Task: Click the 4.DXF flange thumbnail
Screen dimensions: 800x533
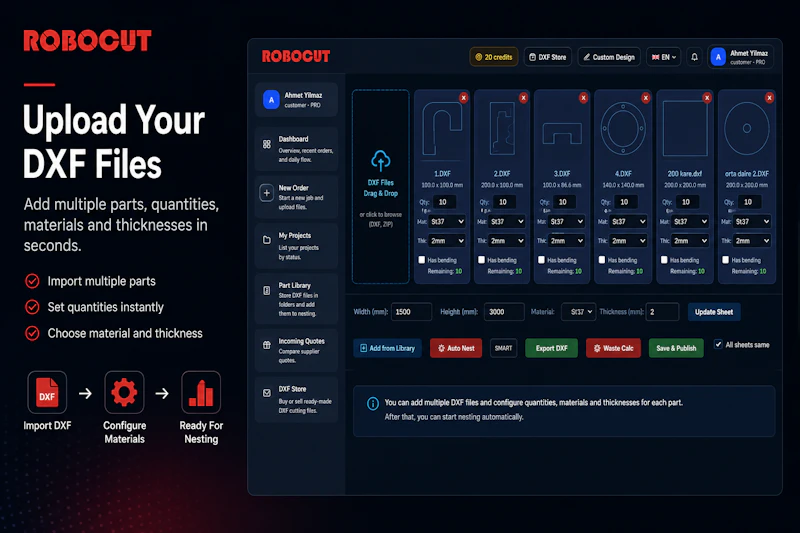Action: pyautogui.click(x=623, y=128)
